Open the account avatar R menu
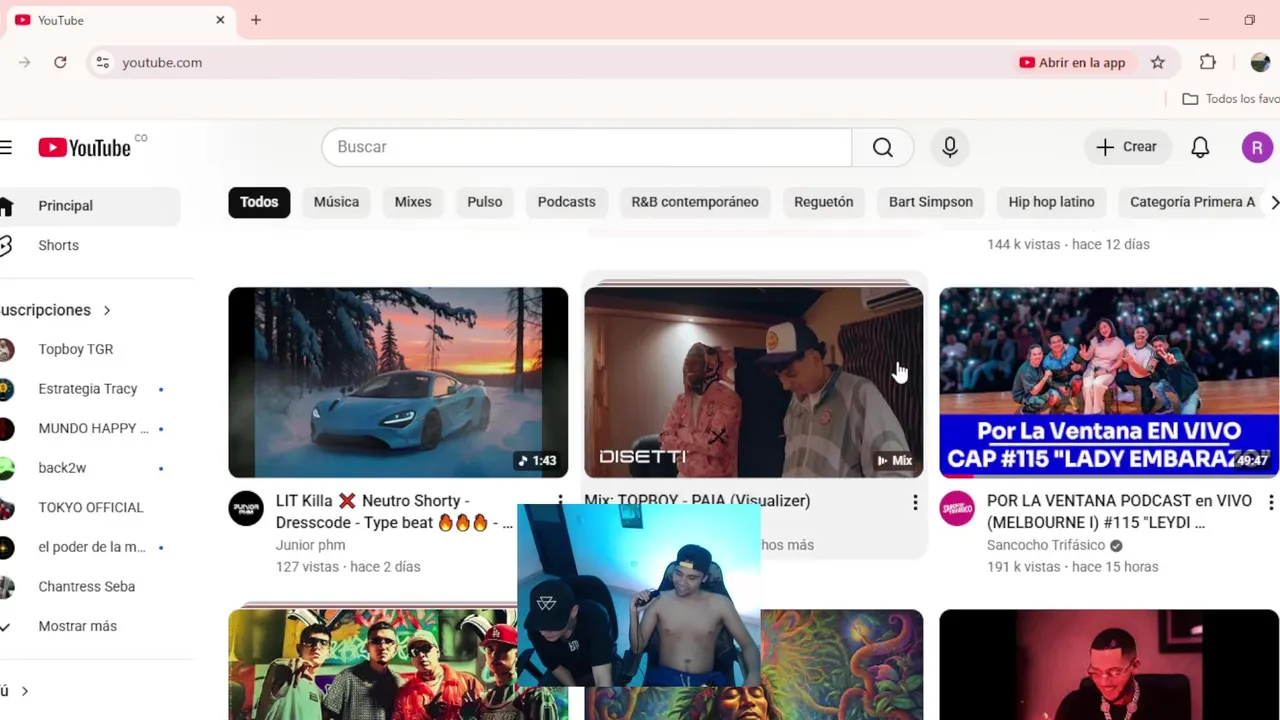This screenshot has height=720, width=1280. click(1257, 148)
